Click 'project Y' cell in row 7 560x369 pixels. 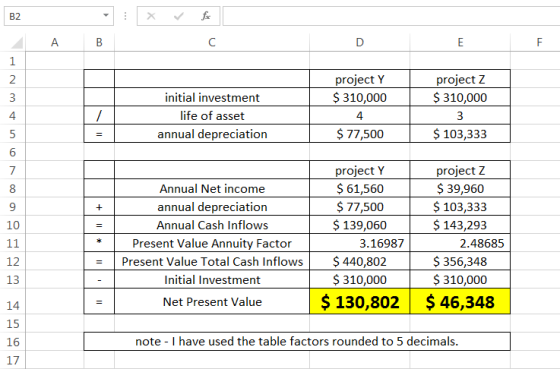pos(360,170)
